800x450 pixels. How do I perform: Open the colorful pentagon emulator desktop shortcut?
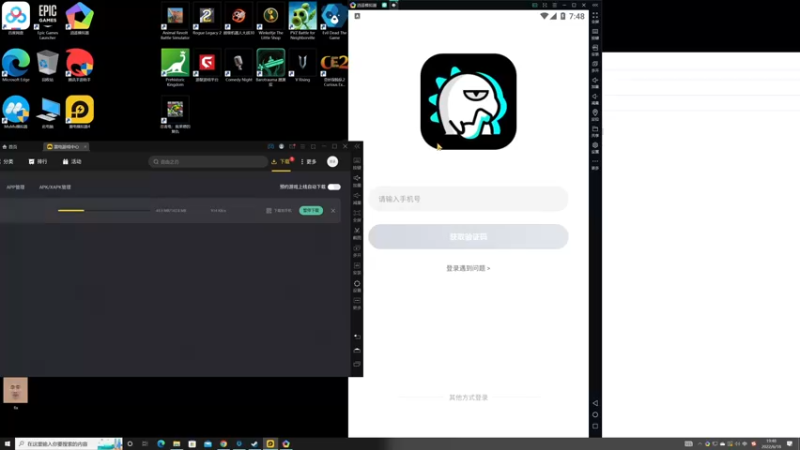tap(80, 19)
